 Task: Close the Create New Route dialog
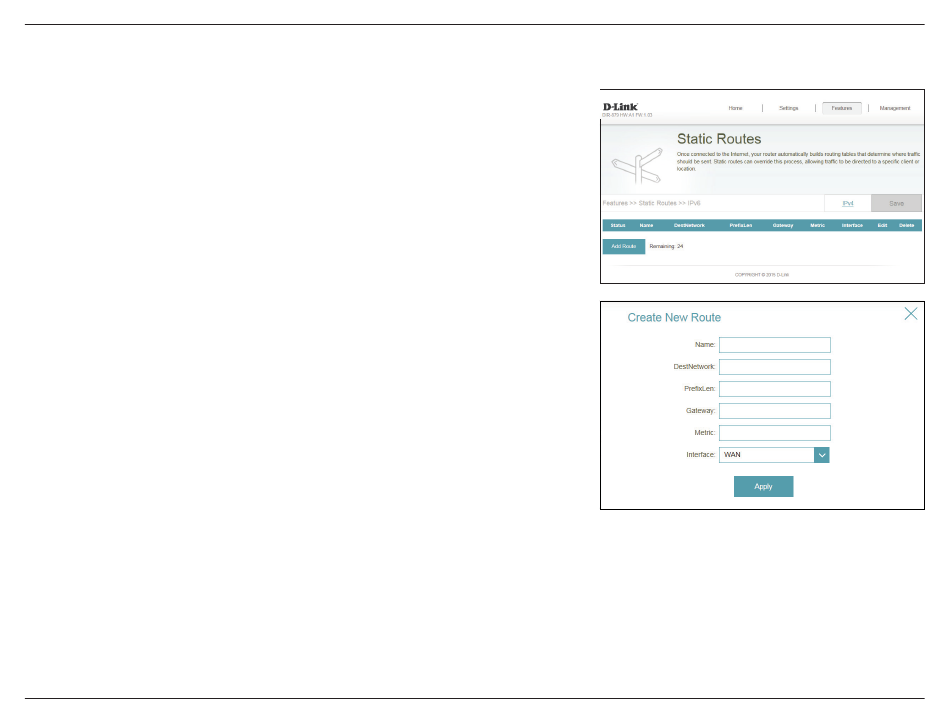911,313
